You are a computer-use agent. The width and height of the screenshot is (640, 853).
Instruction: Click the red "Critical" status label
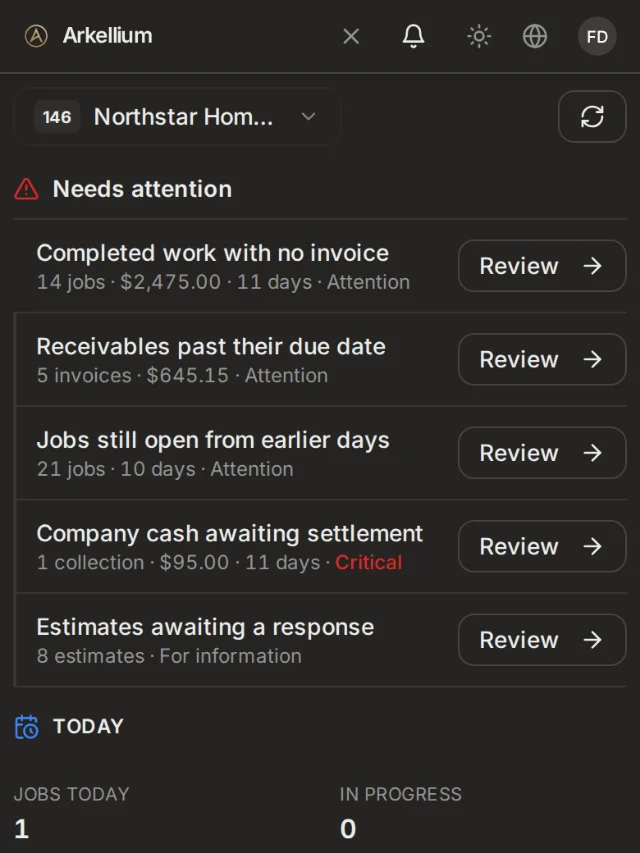coord(368,563)
